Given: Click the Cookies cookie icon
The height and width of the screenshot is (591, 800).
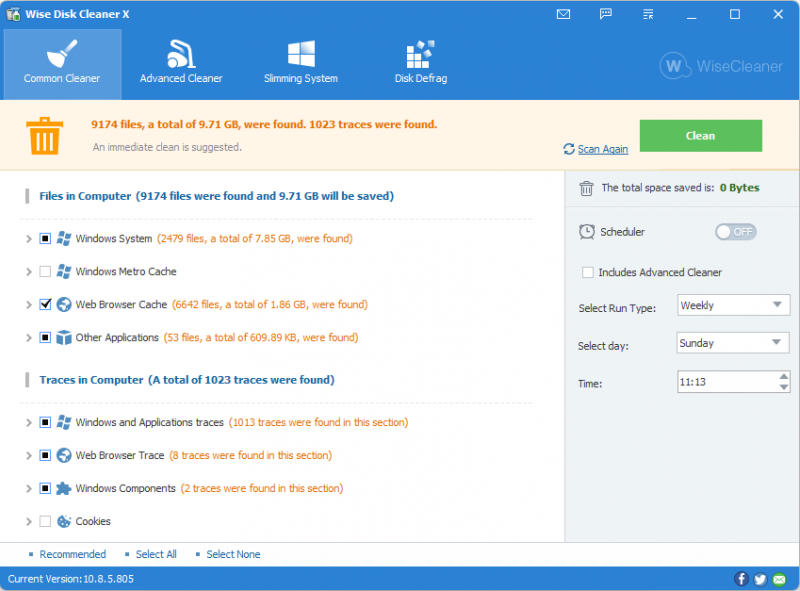Looking at the screenshot, I should [64, 521].
